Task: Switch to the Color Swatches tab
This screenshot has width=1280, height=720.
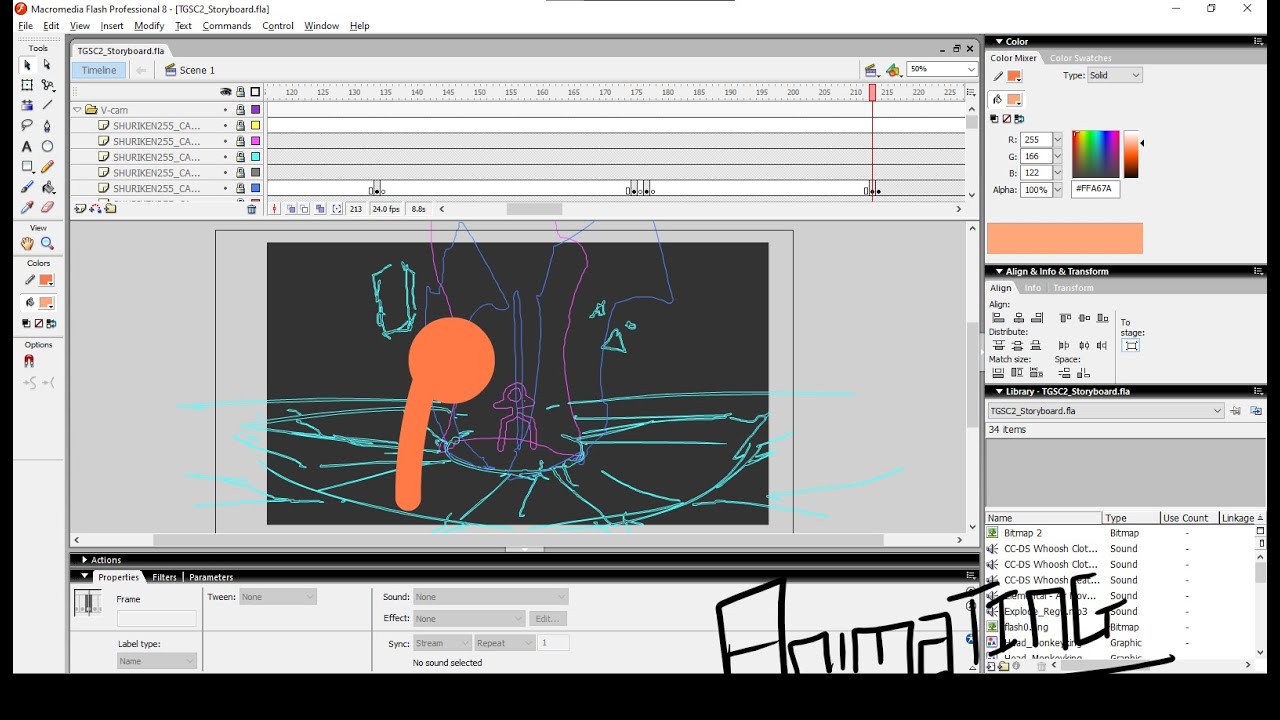Action: (1080, 58)
